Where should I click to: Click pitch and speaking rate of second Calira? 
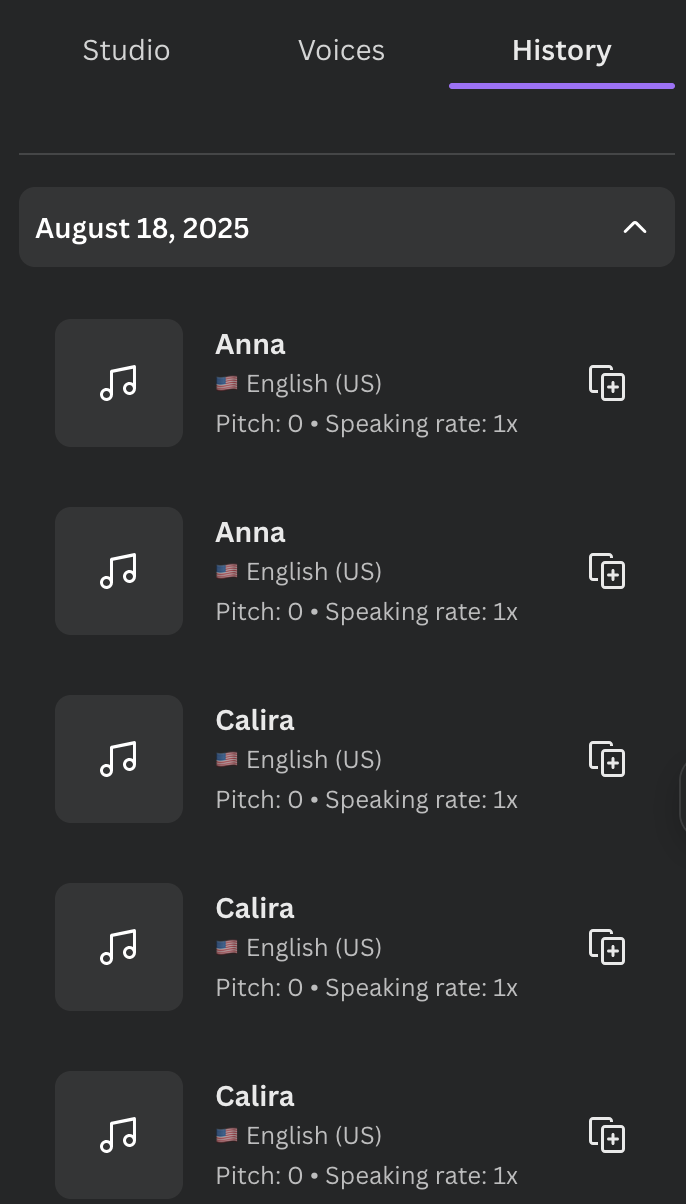click(366, 988)
